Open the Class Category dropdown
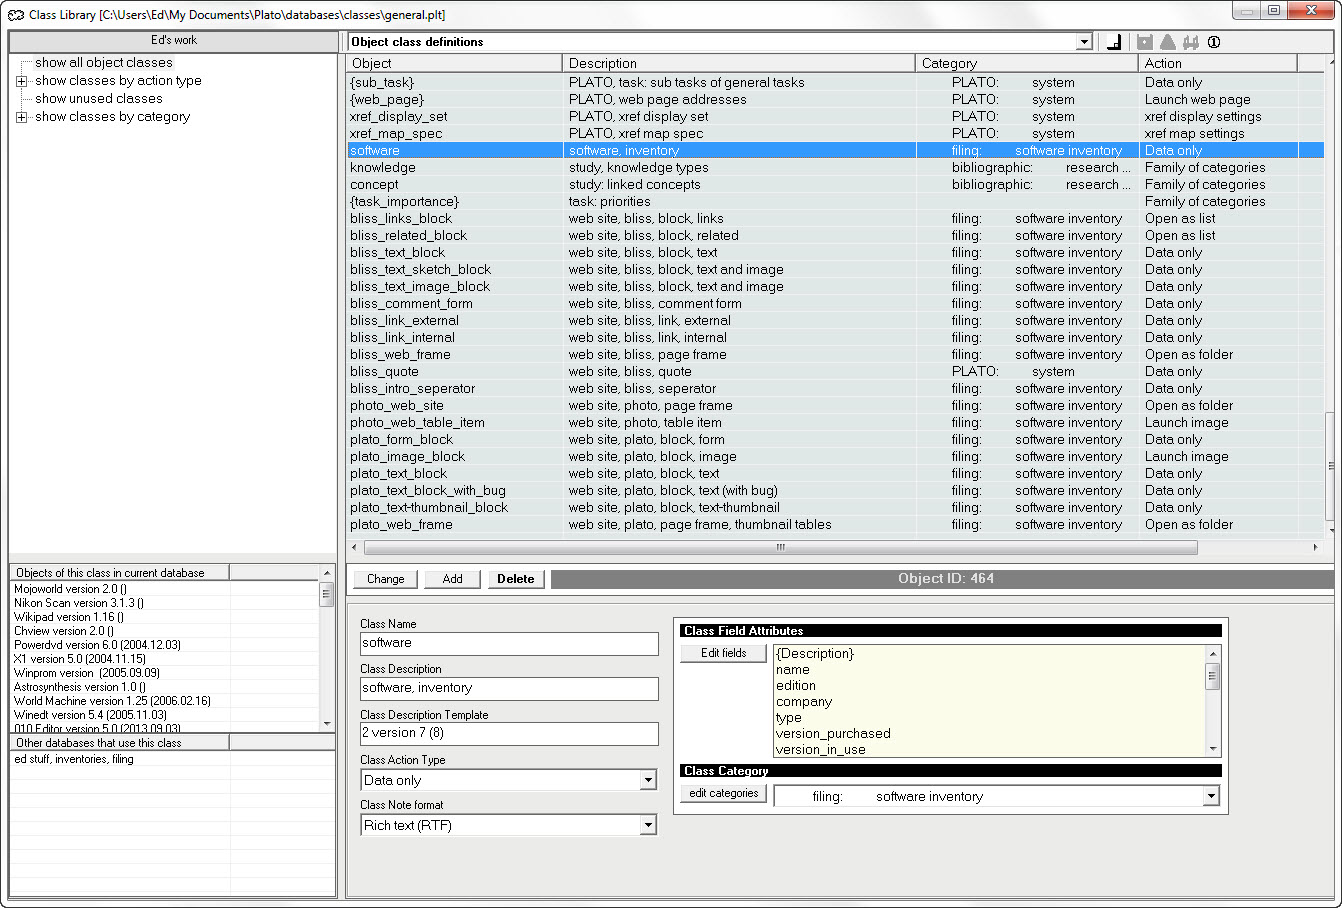The height and width of the screenshot is (908, 1342). pyautogui.click(x=1211, y=796)
